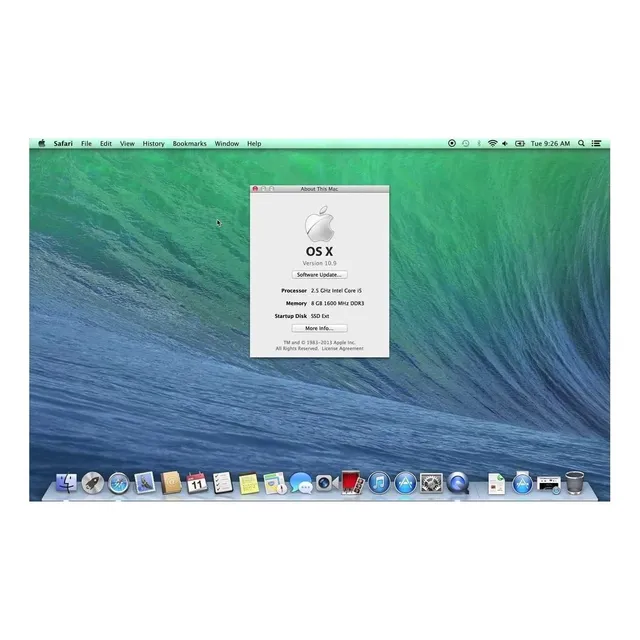Open battery status menu
Viewport: 640px width, 640px height.
click(x=520, y=143)
